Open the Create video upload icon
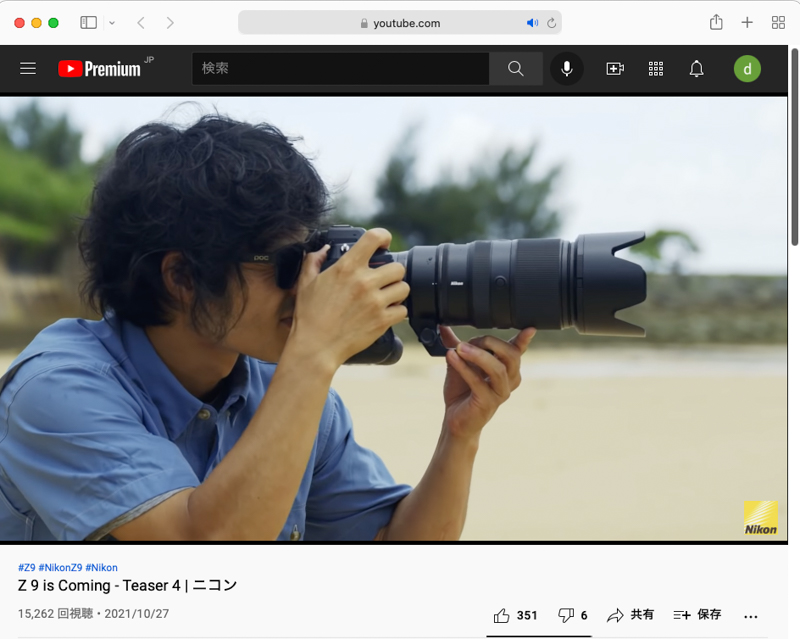This screenshot has width=800, height=639. coord(615,68)
